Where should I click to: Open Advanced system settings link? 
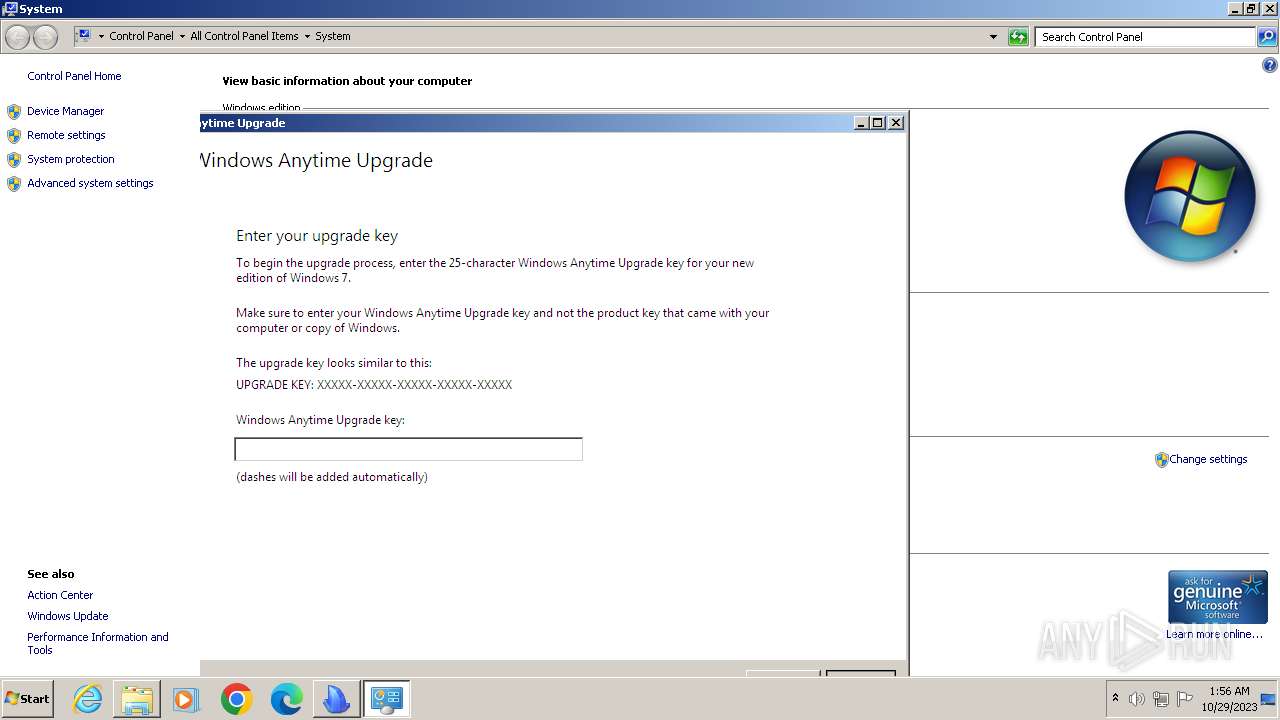[90, 183]
